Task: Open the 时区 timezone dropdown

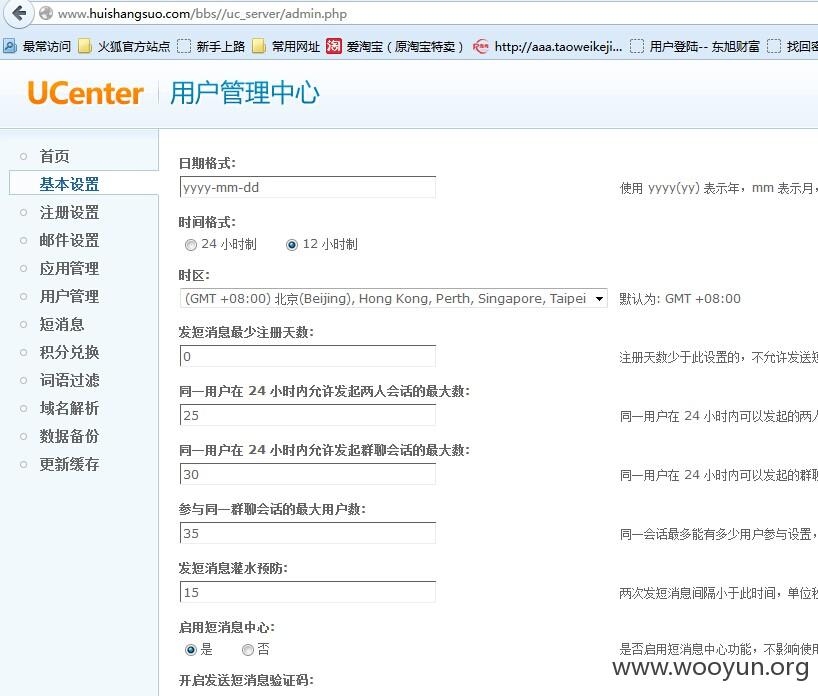Action: click(393, 298)
